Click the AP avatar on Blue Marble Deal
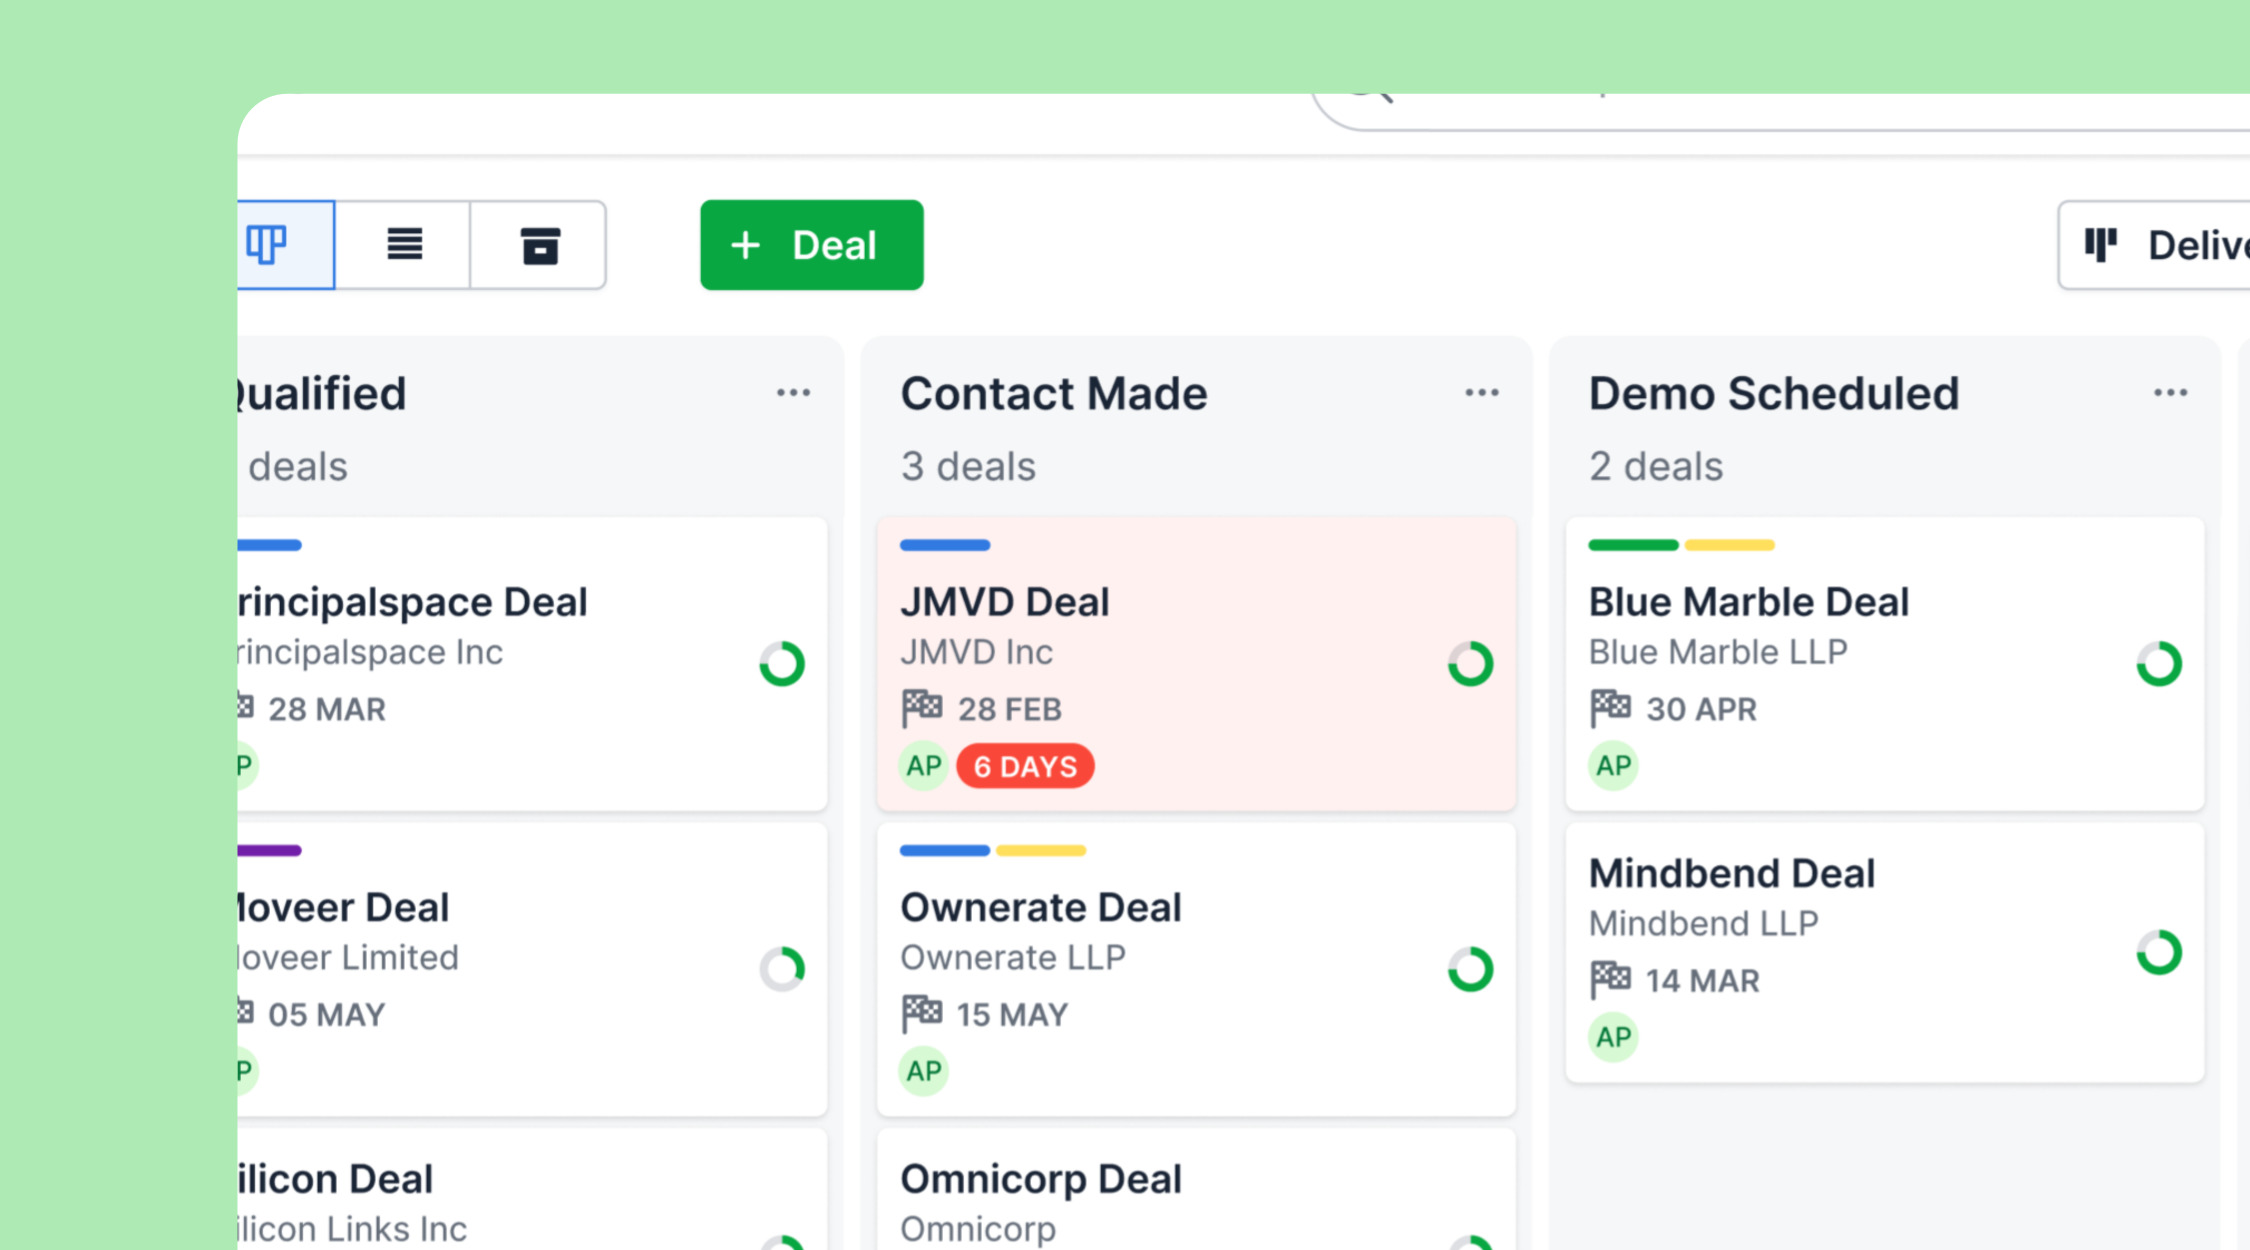2250x1250 pixels. tap(1613, 766)
